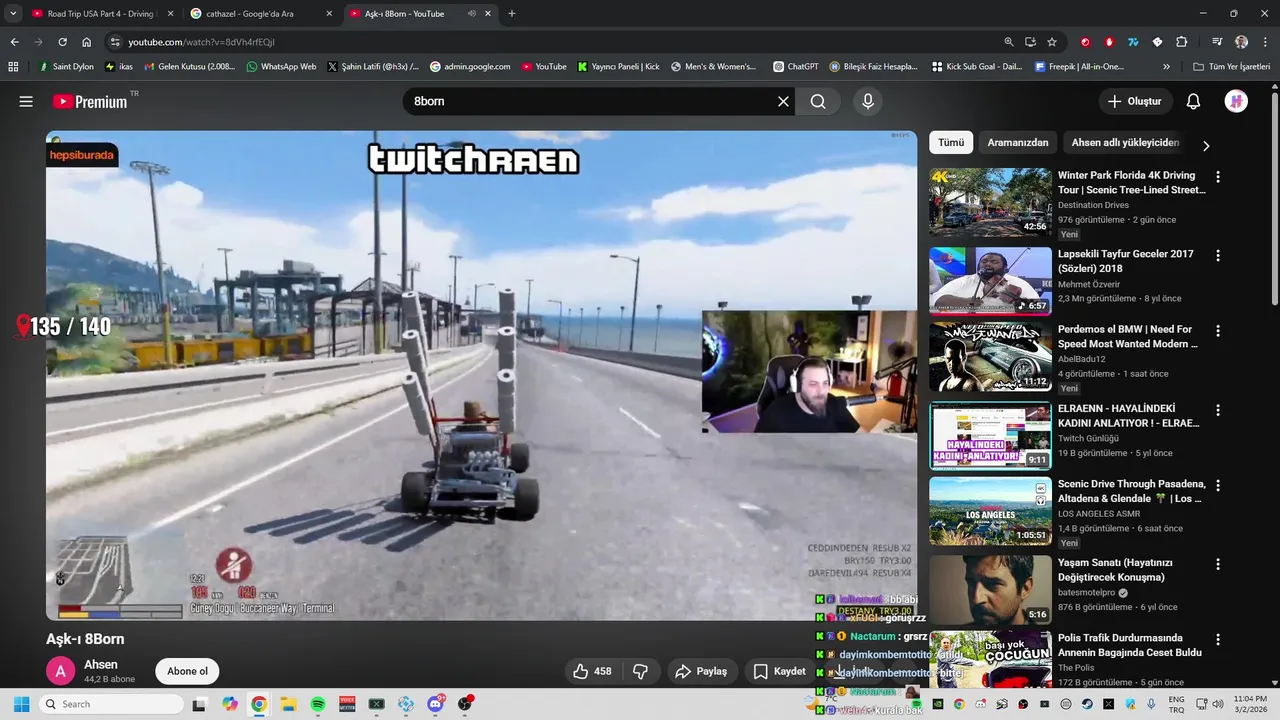Image resolution: width=1280 pixels, height=720 pixels.
Task: Open Spotify from the taskbar
Action: coord(318,704)
